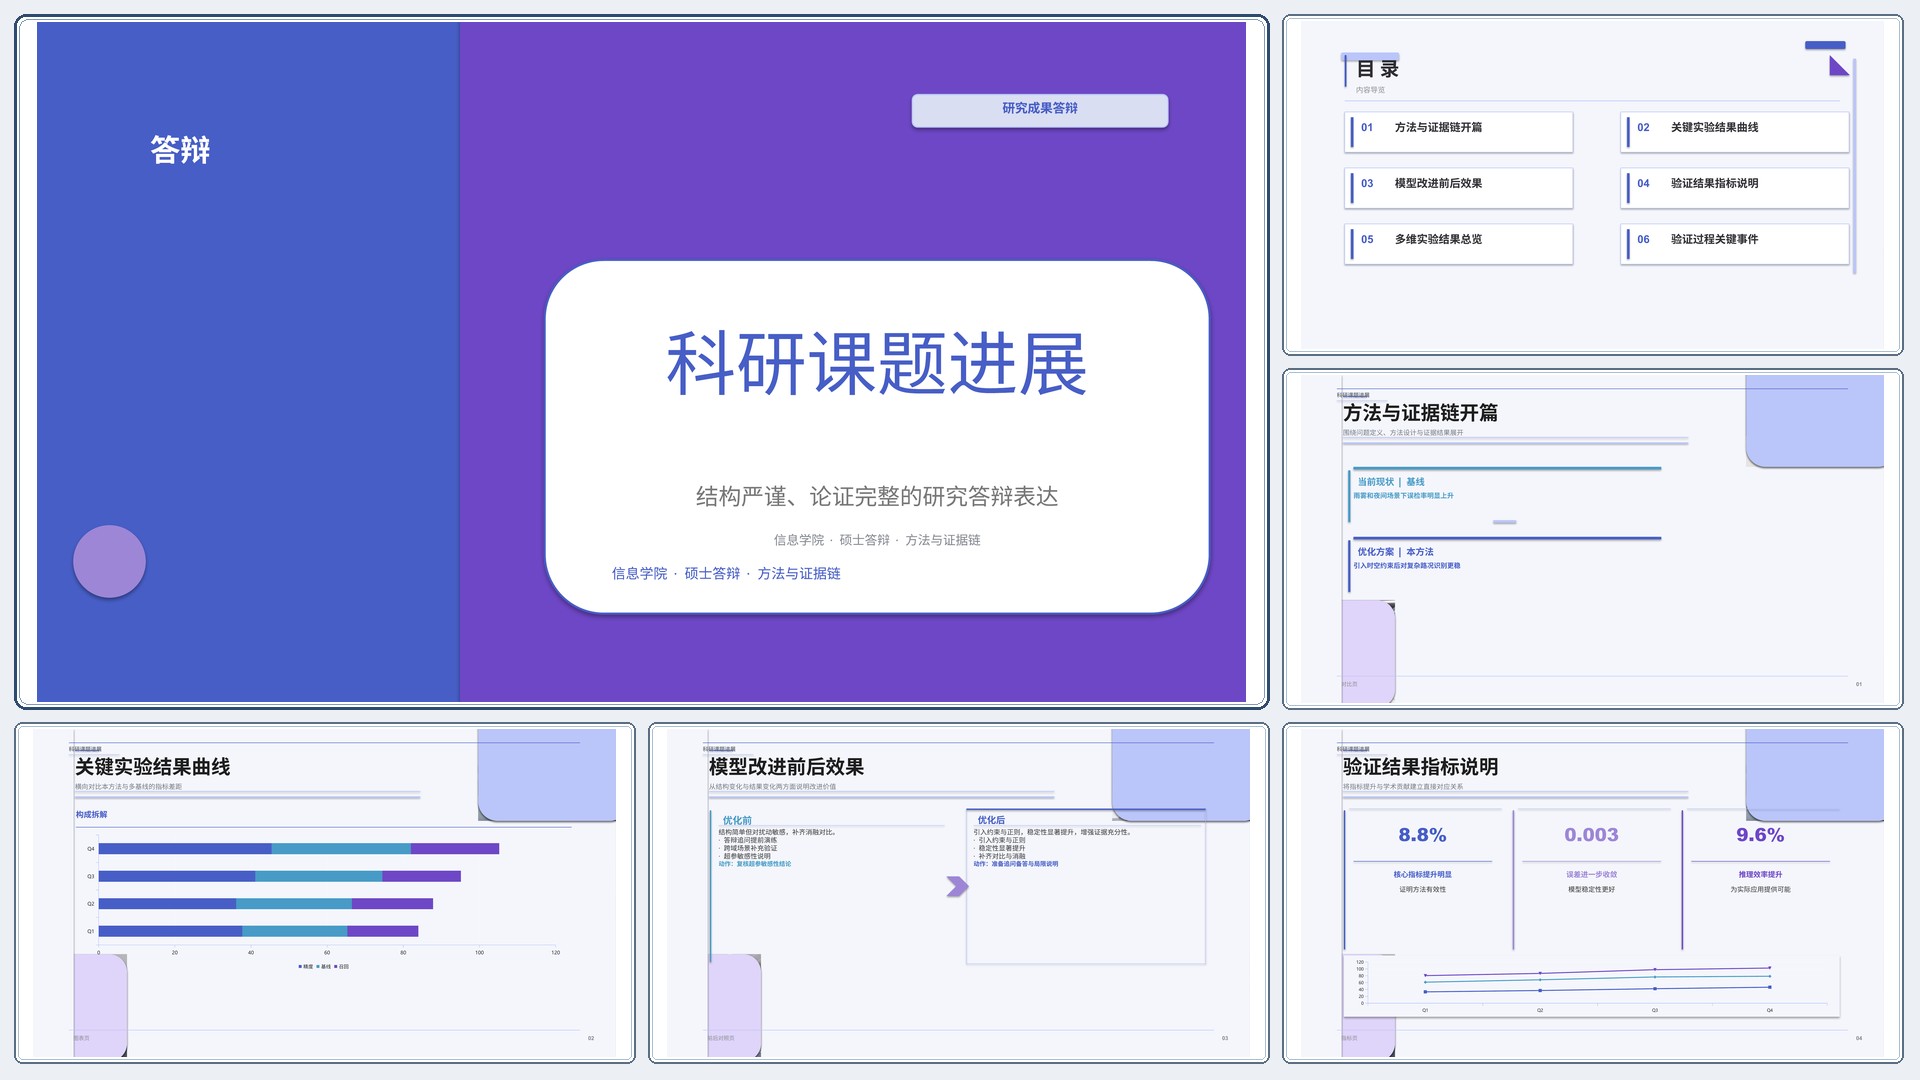The height and width of the screenshot is (1080, 1920).
Task: Click the 目录 heading text
Action: tap(1377, 69)
